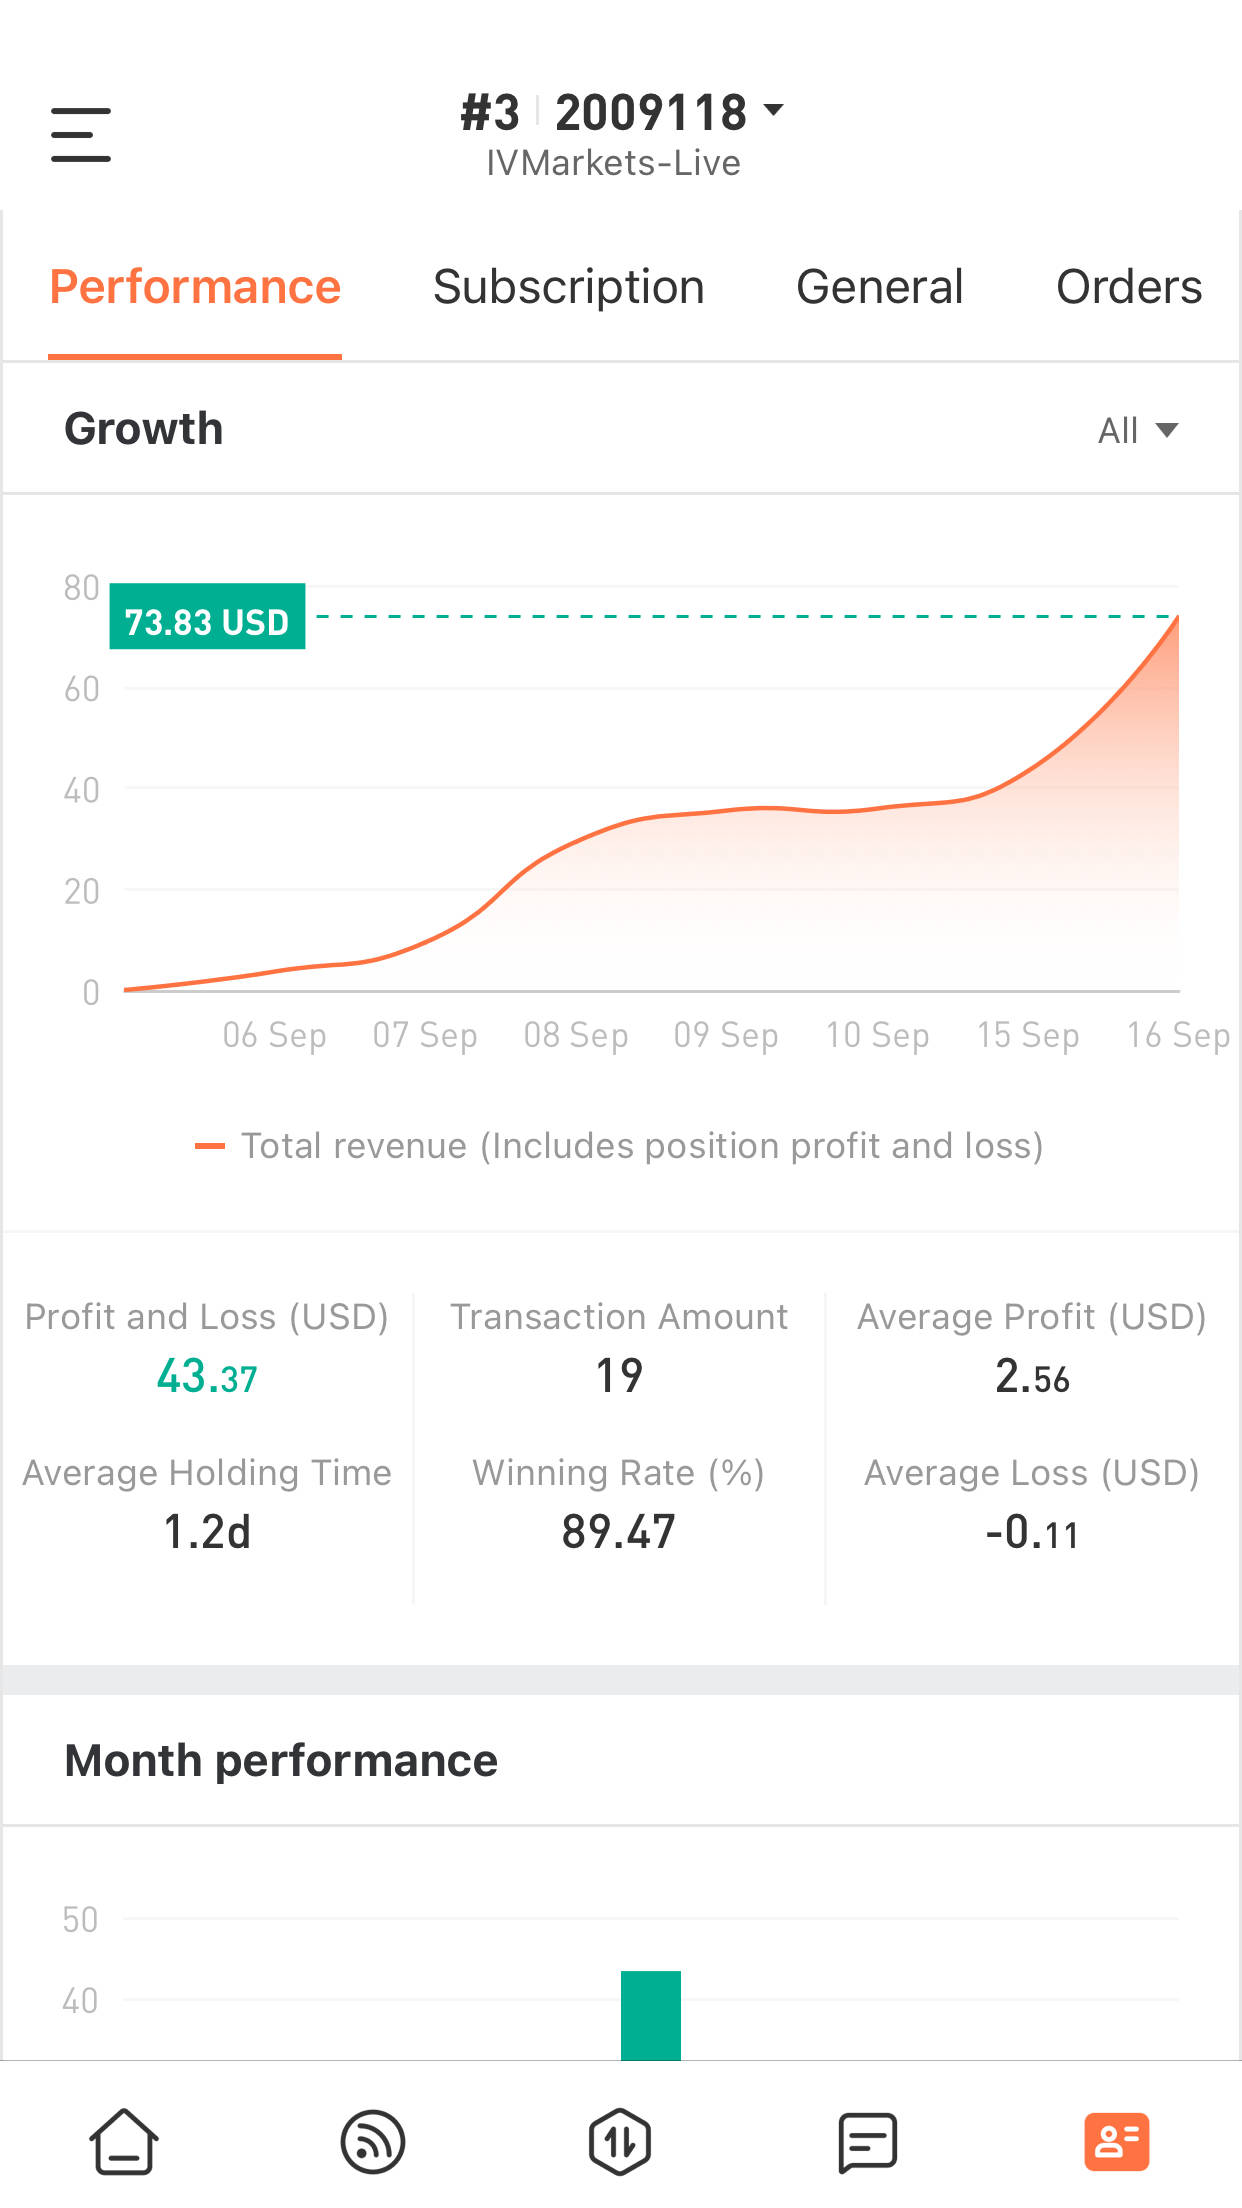This screenshot has width=1242, height=2208.
Task: Open the messages chat icon
Action: (x=867, y=2142)
